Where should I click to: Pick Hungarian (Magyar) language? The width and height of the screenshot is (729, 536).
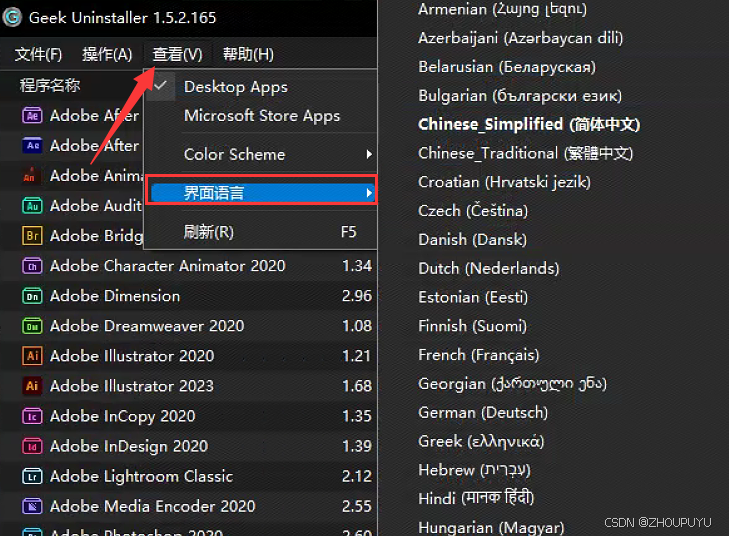pyautogui.click(x=491, y=528)
